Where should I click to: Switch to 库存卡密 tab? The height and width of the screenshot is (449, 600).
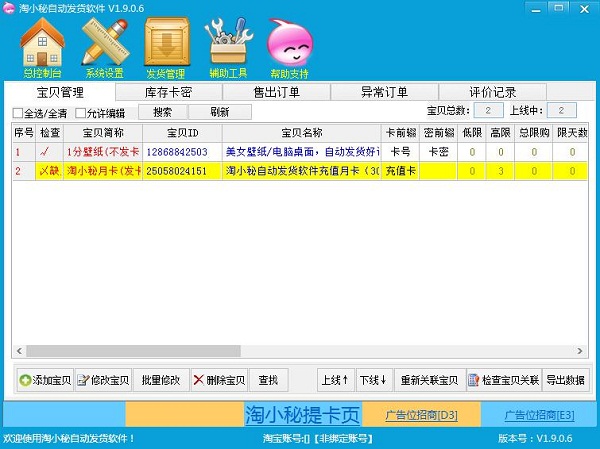point(168,92)
